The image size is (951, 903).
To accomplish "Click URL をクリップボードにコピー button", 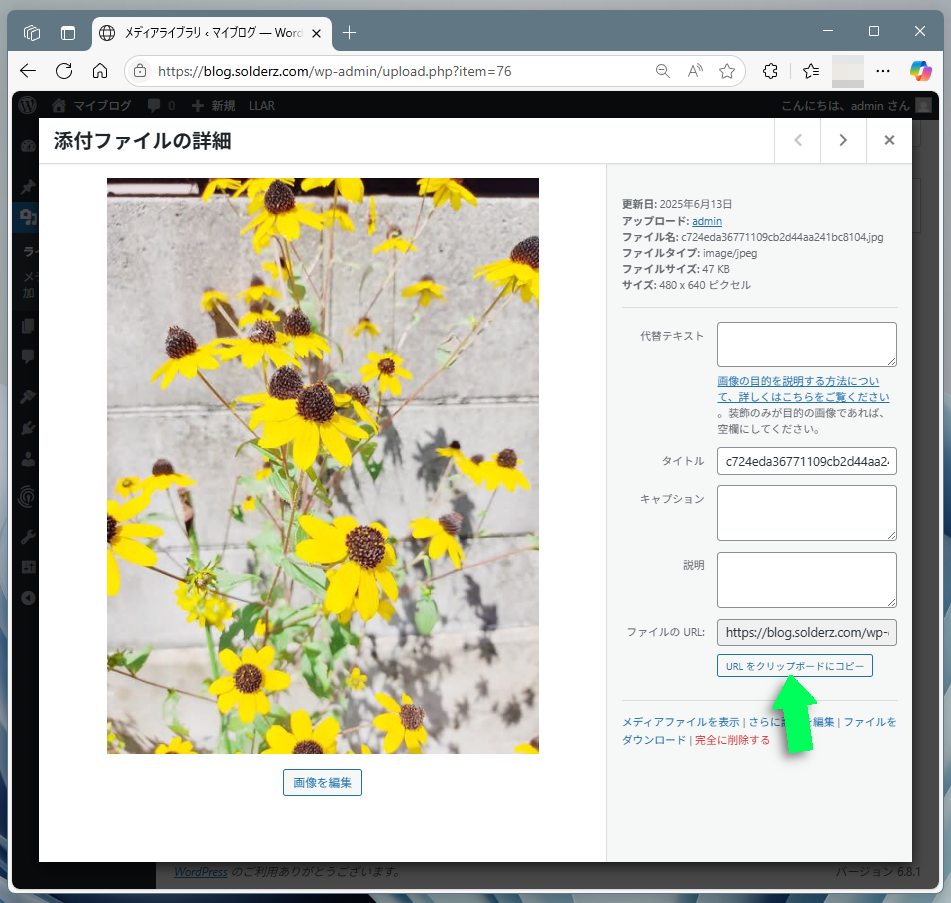I will [794, 666].
